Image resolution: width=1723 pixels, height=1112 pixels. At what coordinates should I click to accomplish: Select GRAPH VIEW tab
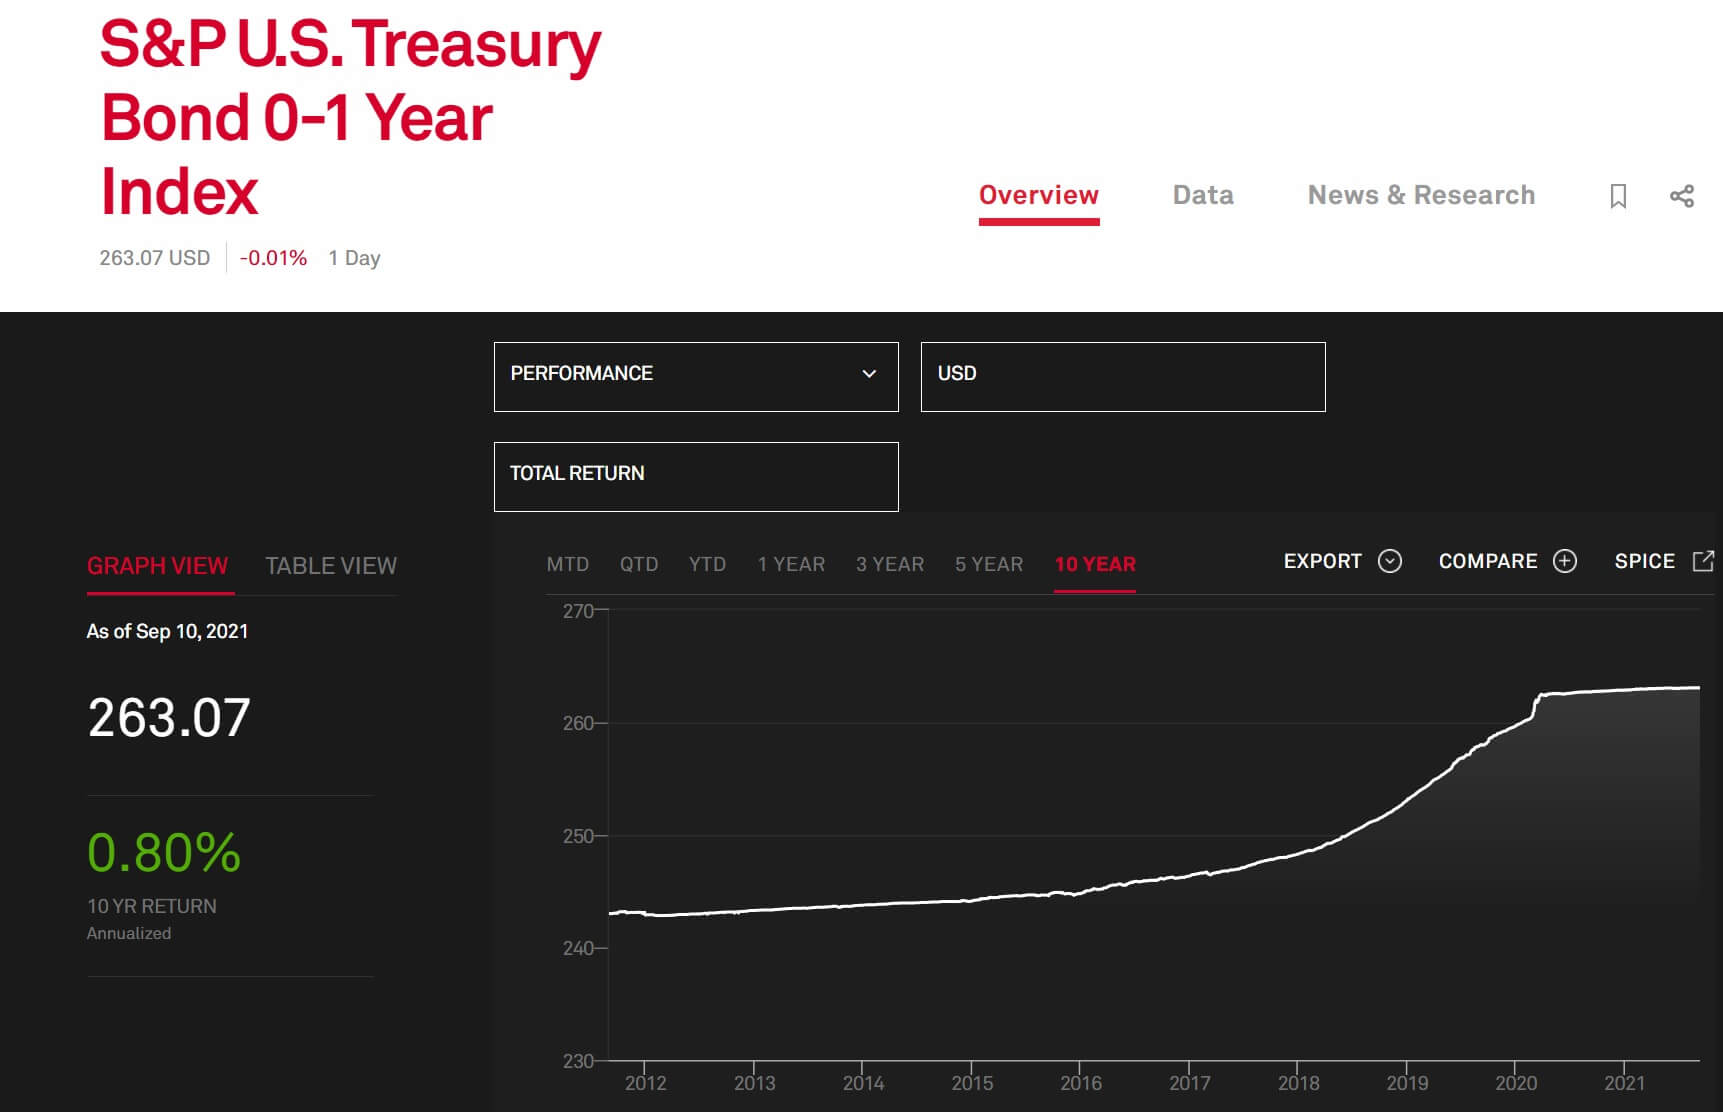[x=158, y=566]
